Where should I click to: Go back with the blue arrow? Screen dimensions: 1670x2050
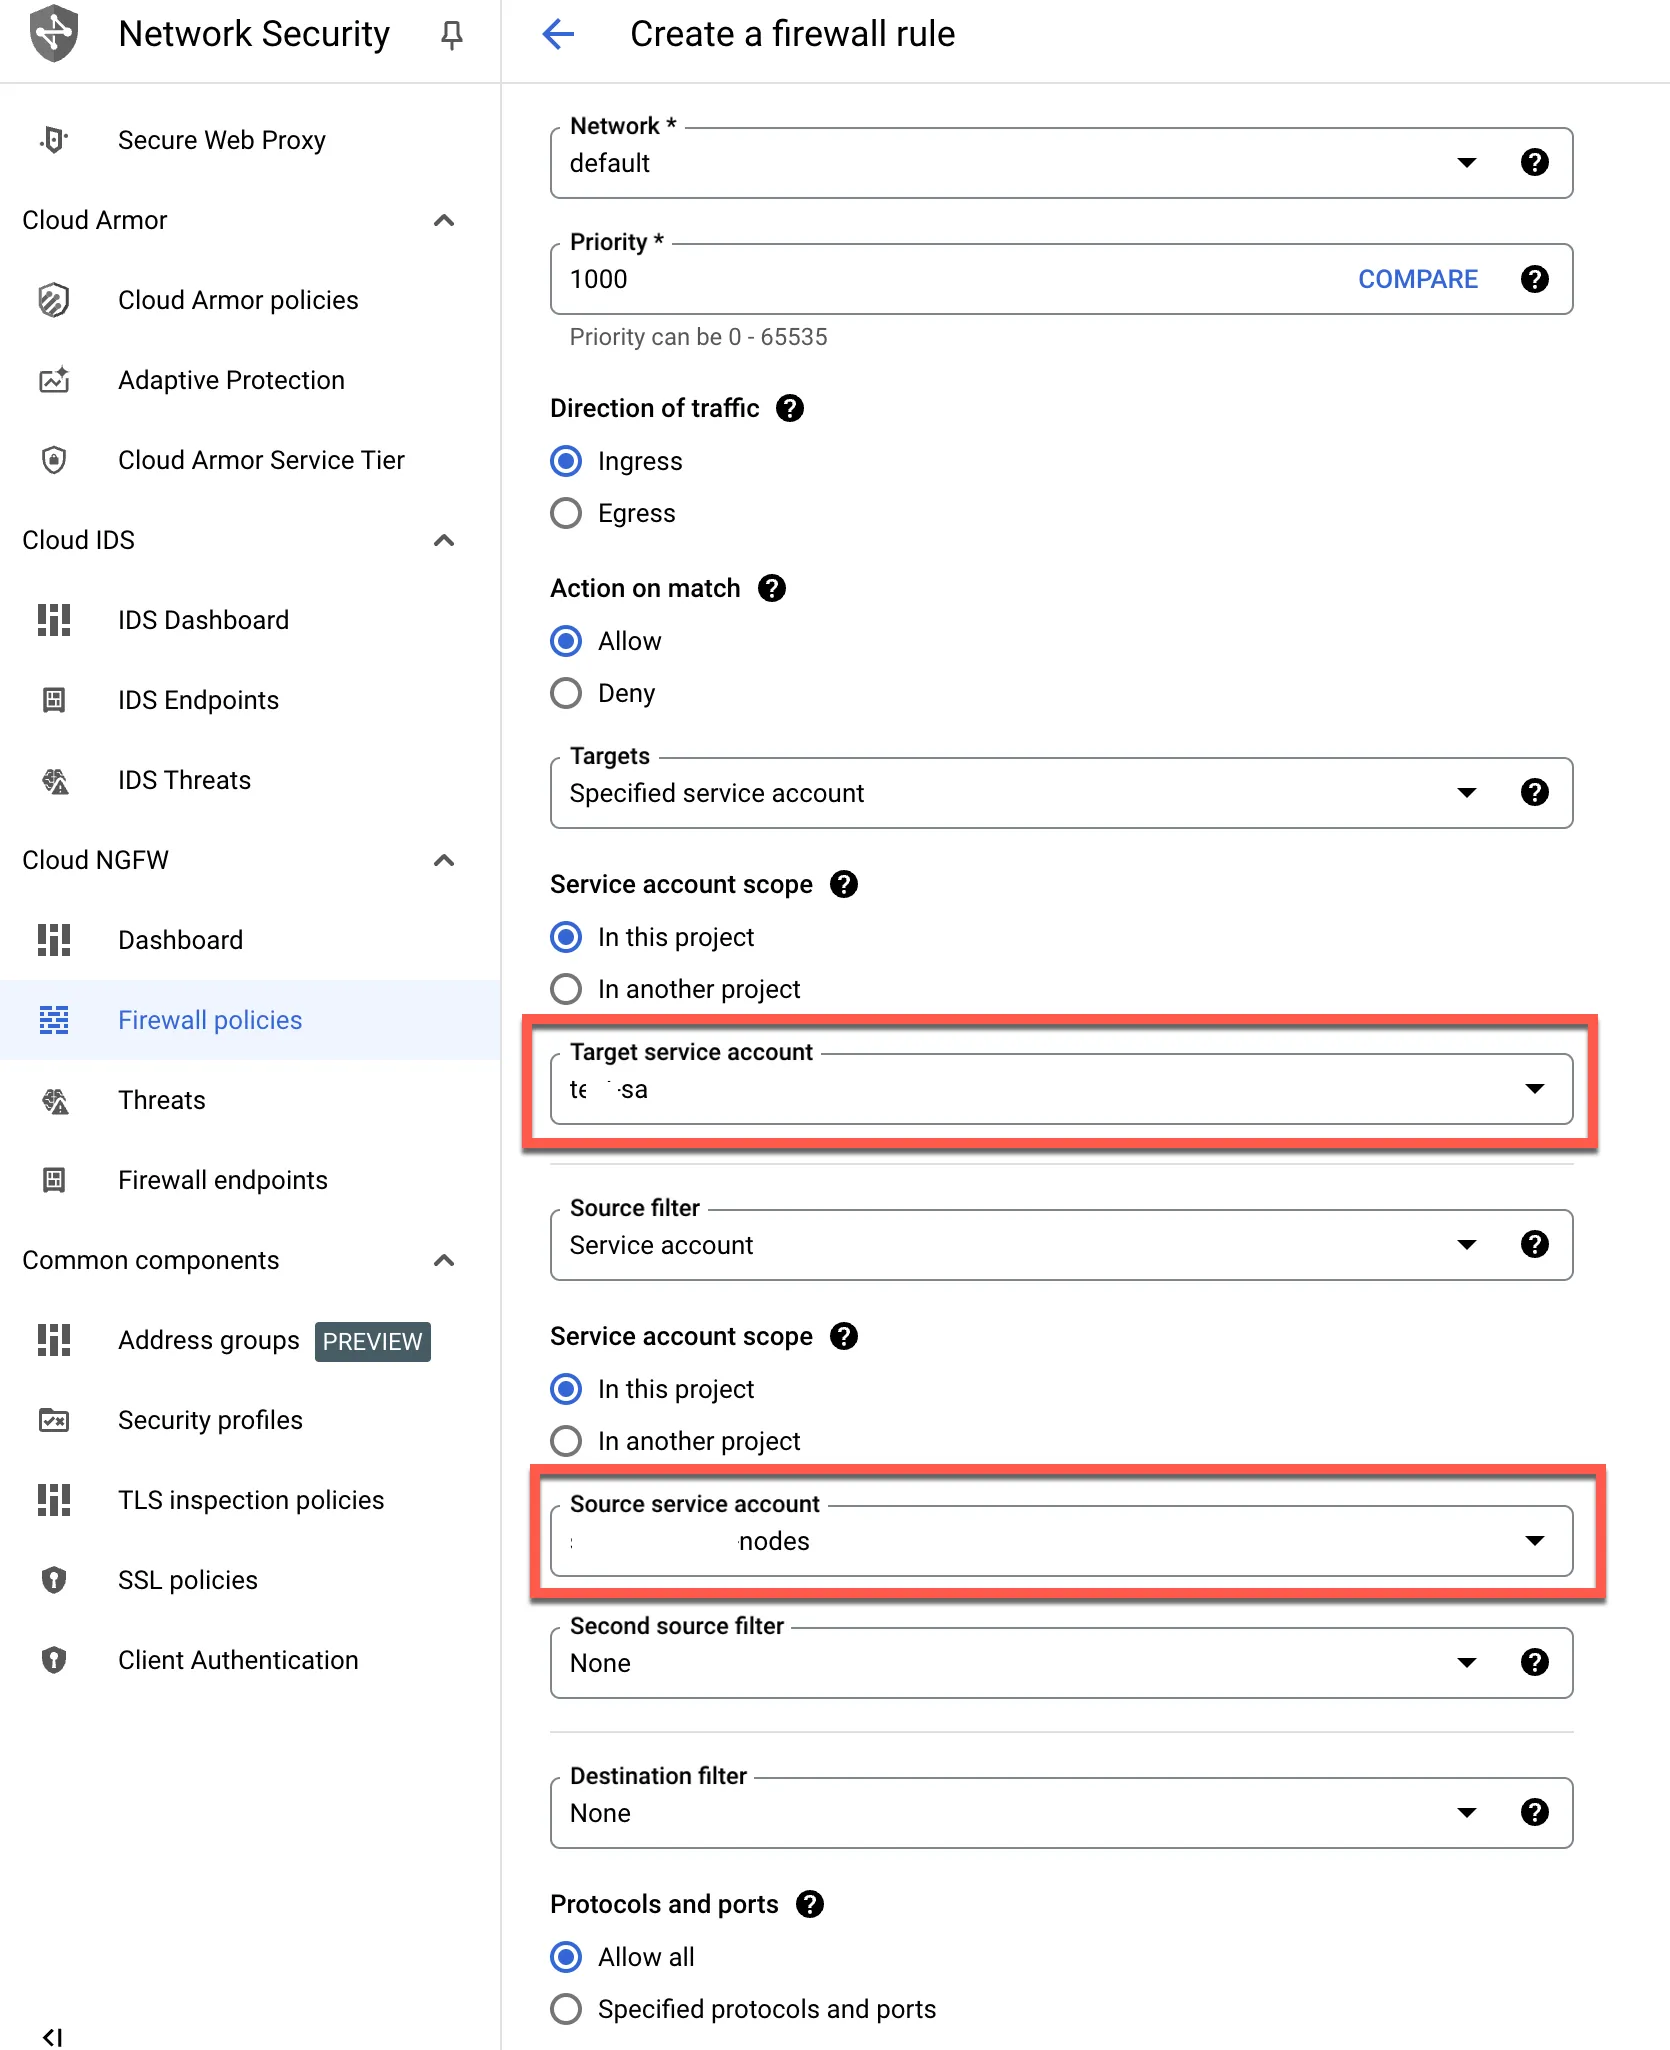558,34
